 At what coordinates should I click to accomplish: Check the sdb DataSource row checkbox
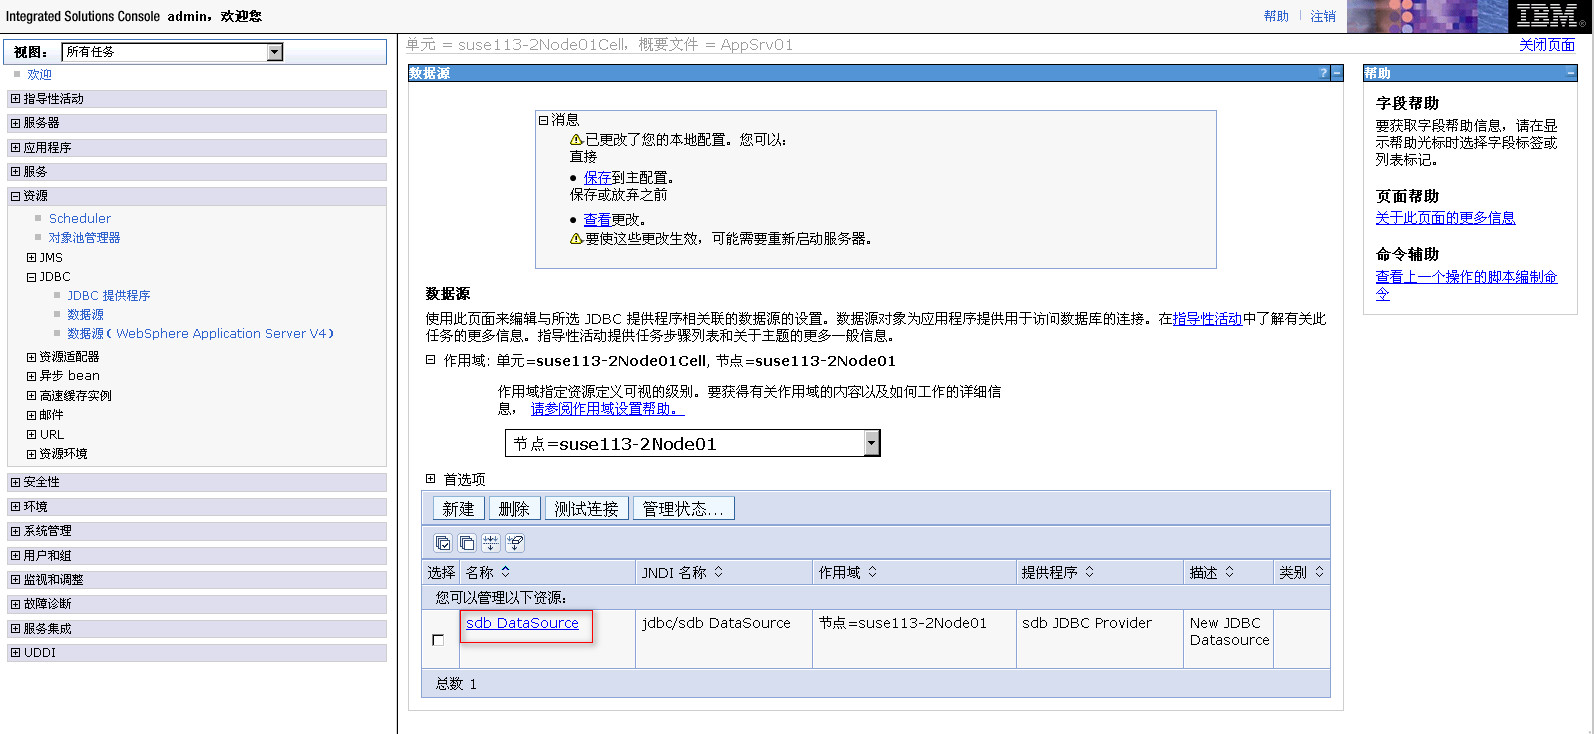[x=438, y=640]
